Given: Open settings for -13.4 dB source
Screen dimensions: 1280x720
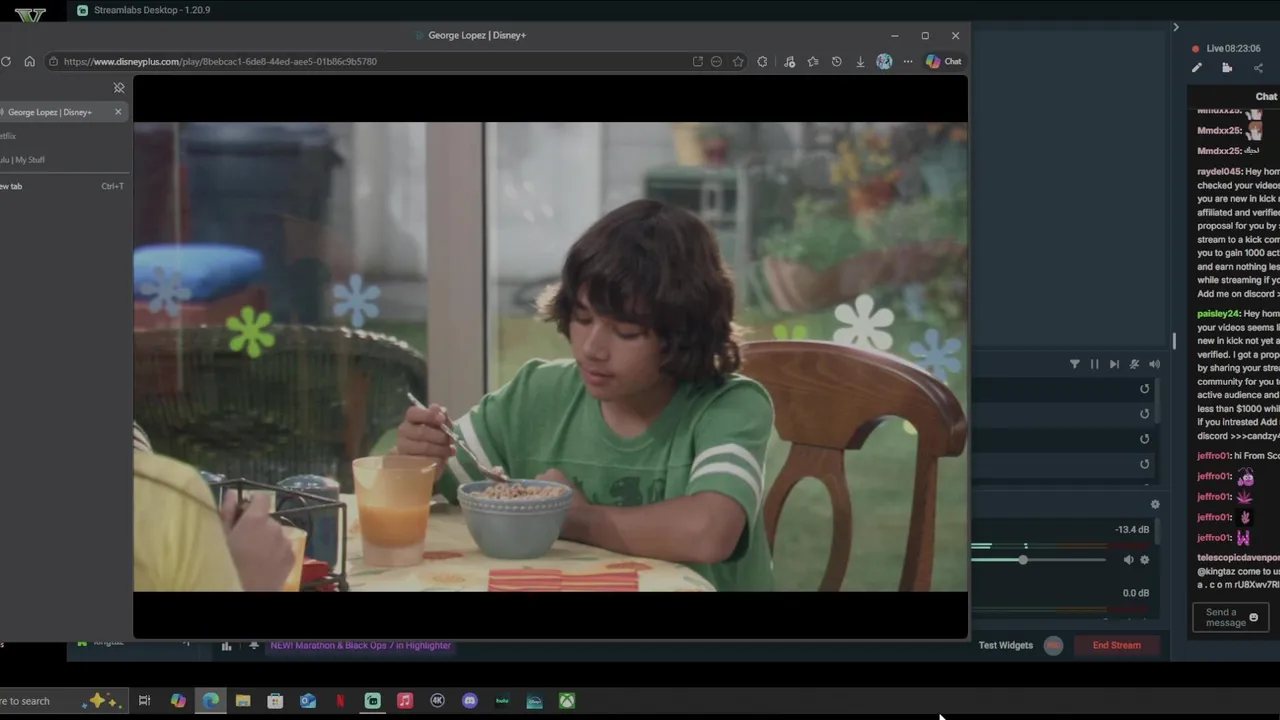Looking at the screenshot, I should coord(1145,560).
